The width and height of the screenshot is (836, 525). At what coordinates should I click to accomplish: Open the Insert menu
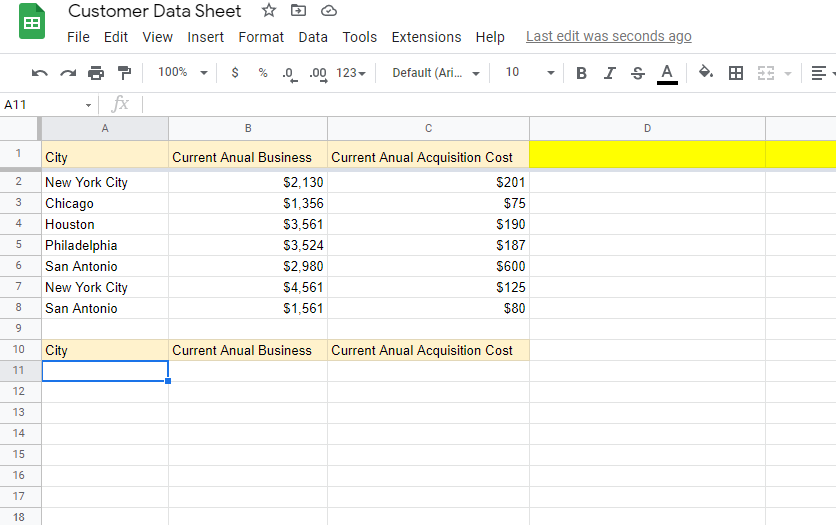click(206, 37)
